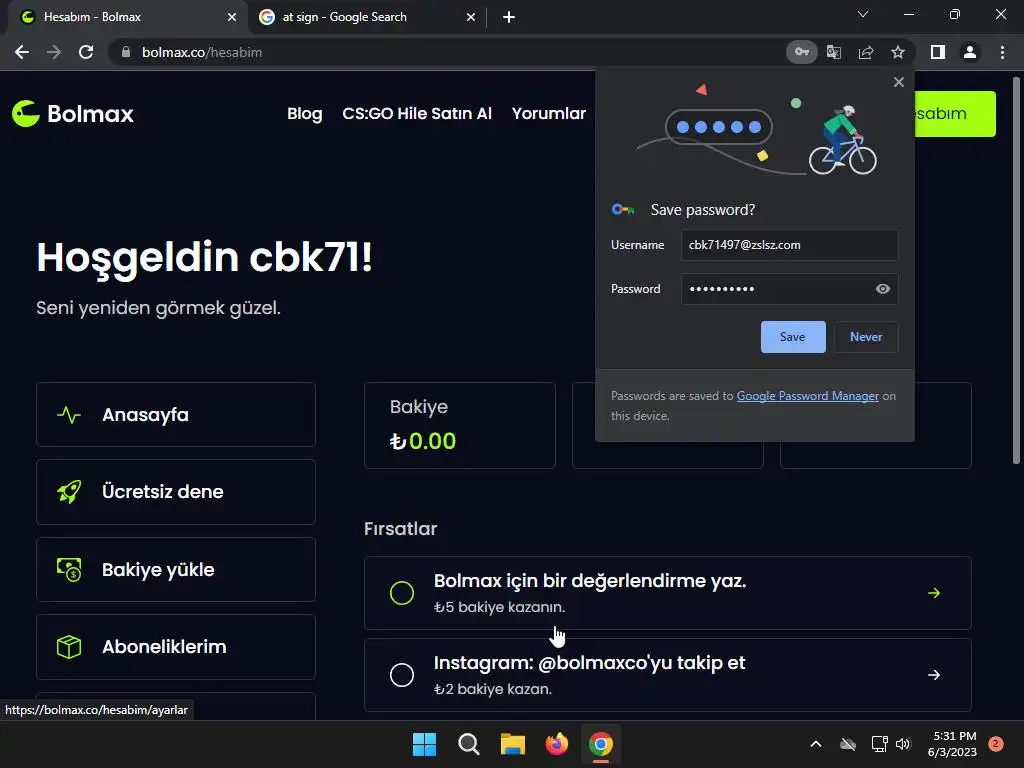Open the Chrome three-dot menu
Screen dimensions: 1024x768
pyautogui.click(x=1002, y=52)
